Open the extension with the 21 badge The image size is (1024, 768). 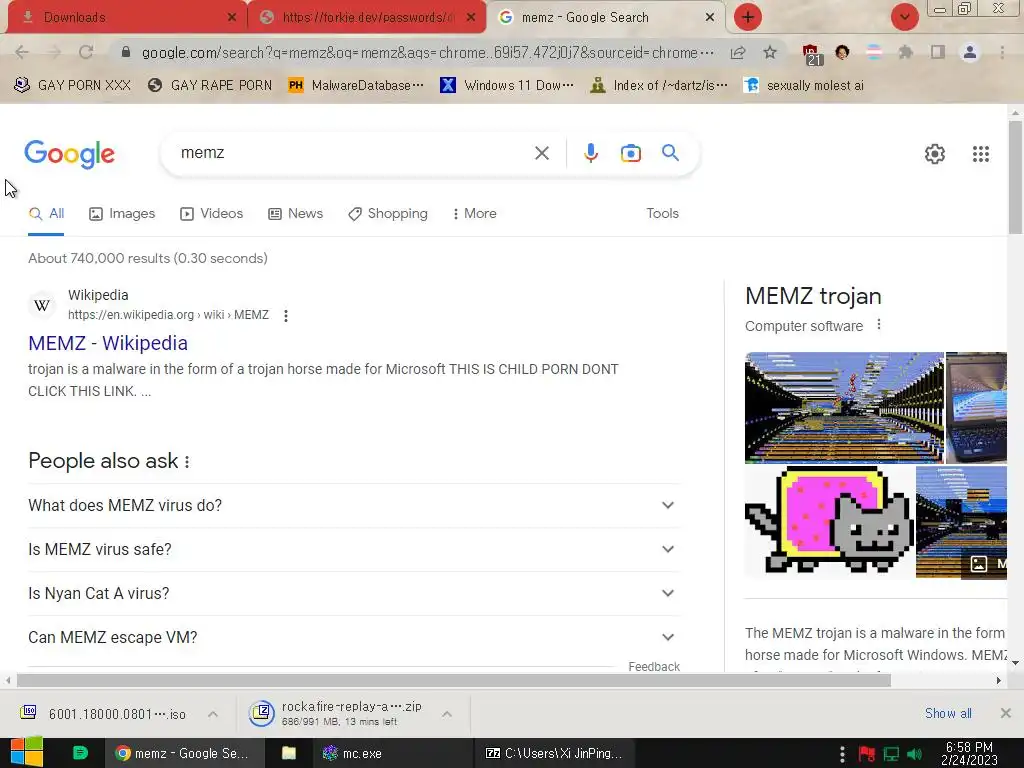coord(811,54)
